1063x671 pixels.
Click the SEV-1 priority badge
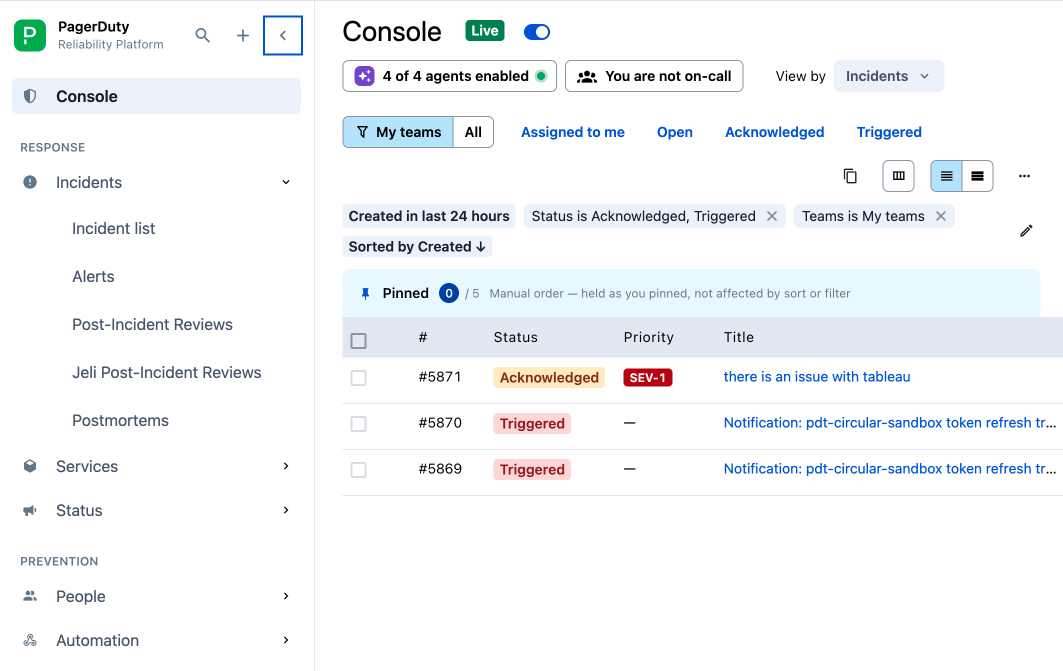click(x=647, y=378)
